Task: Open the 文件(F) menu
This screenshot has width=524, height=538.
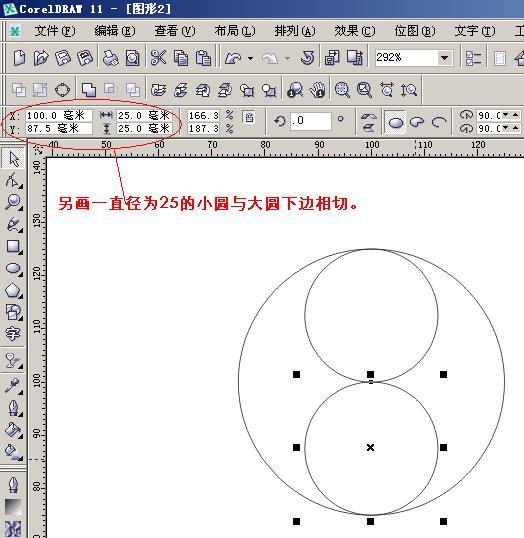Action: [x=54, y=31]
